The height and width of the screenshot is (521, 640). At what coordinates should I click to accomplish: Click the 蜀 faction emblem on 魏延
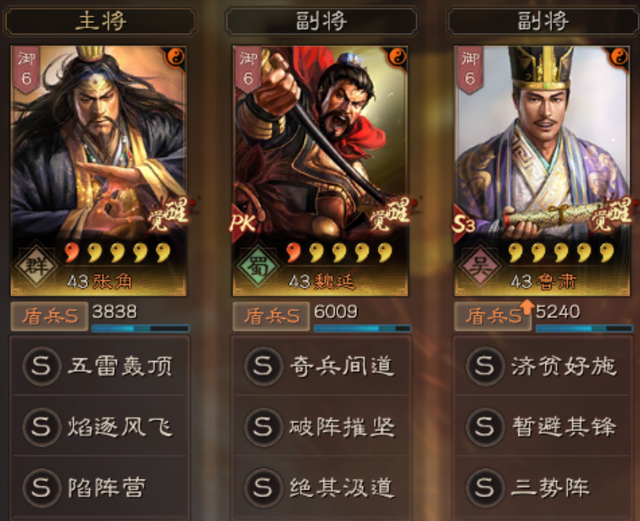258,265
